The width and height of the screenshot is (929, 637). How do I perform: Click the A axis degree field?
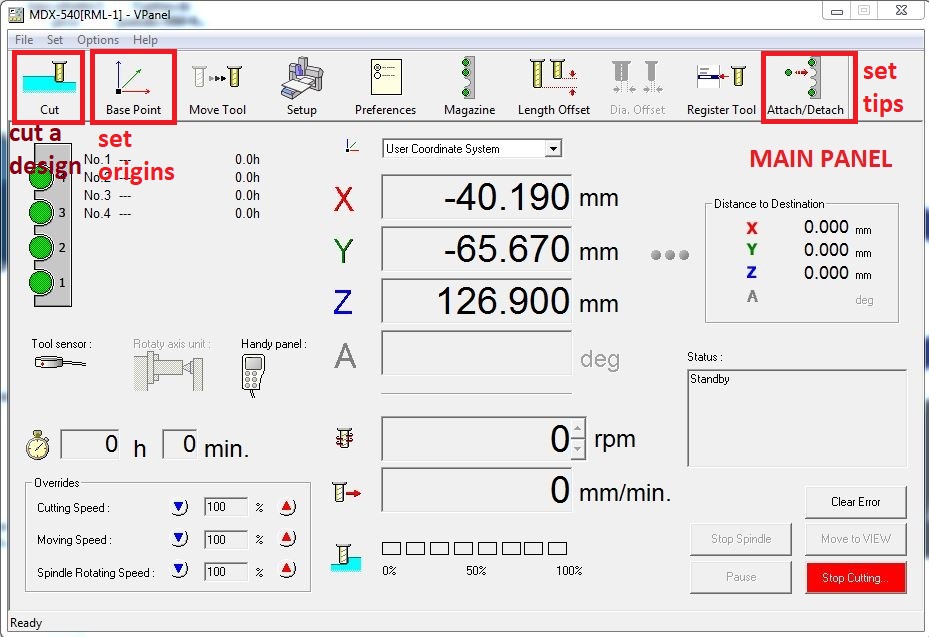(x=476, y=353)
